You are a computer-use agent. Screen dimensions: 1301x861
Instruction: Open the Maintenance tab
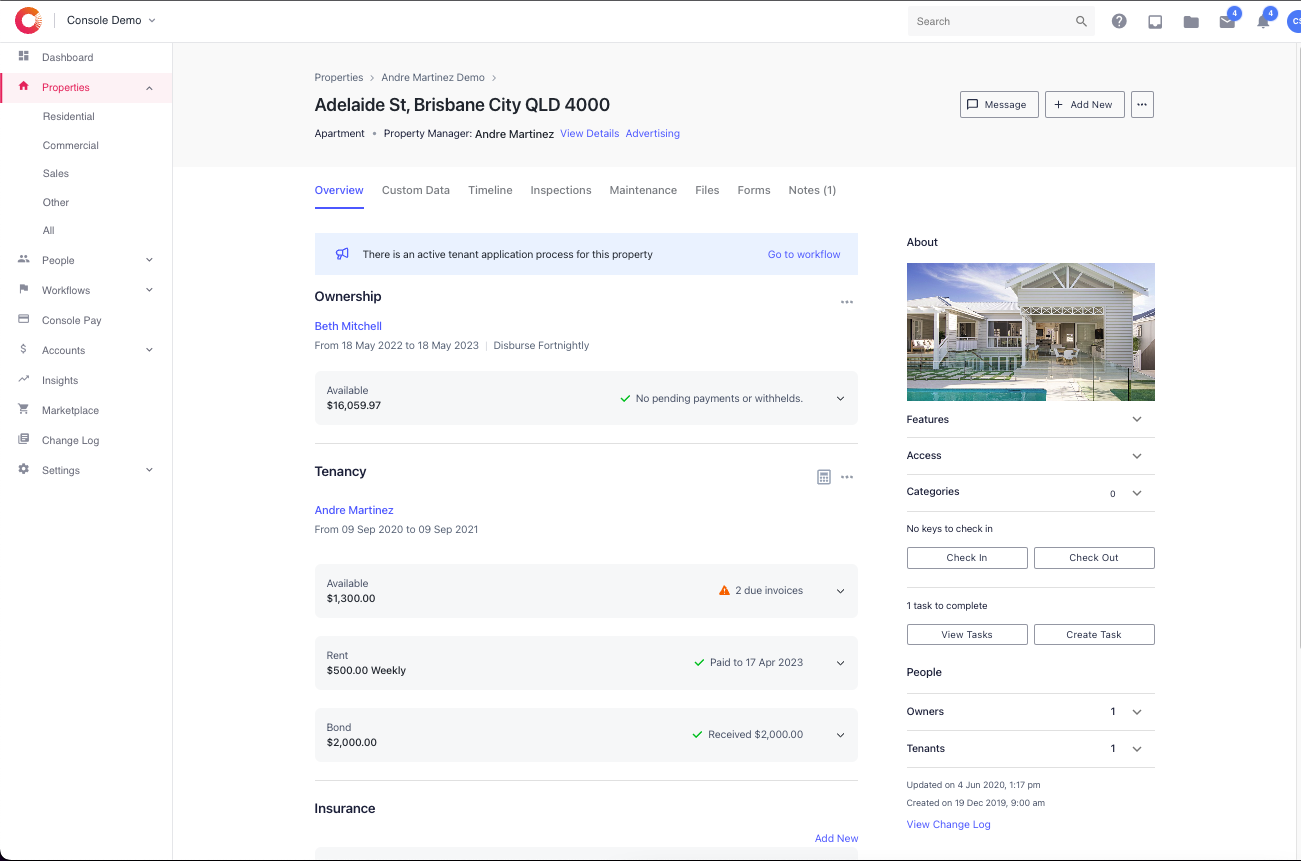[643, 190]
